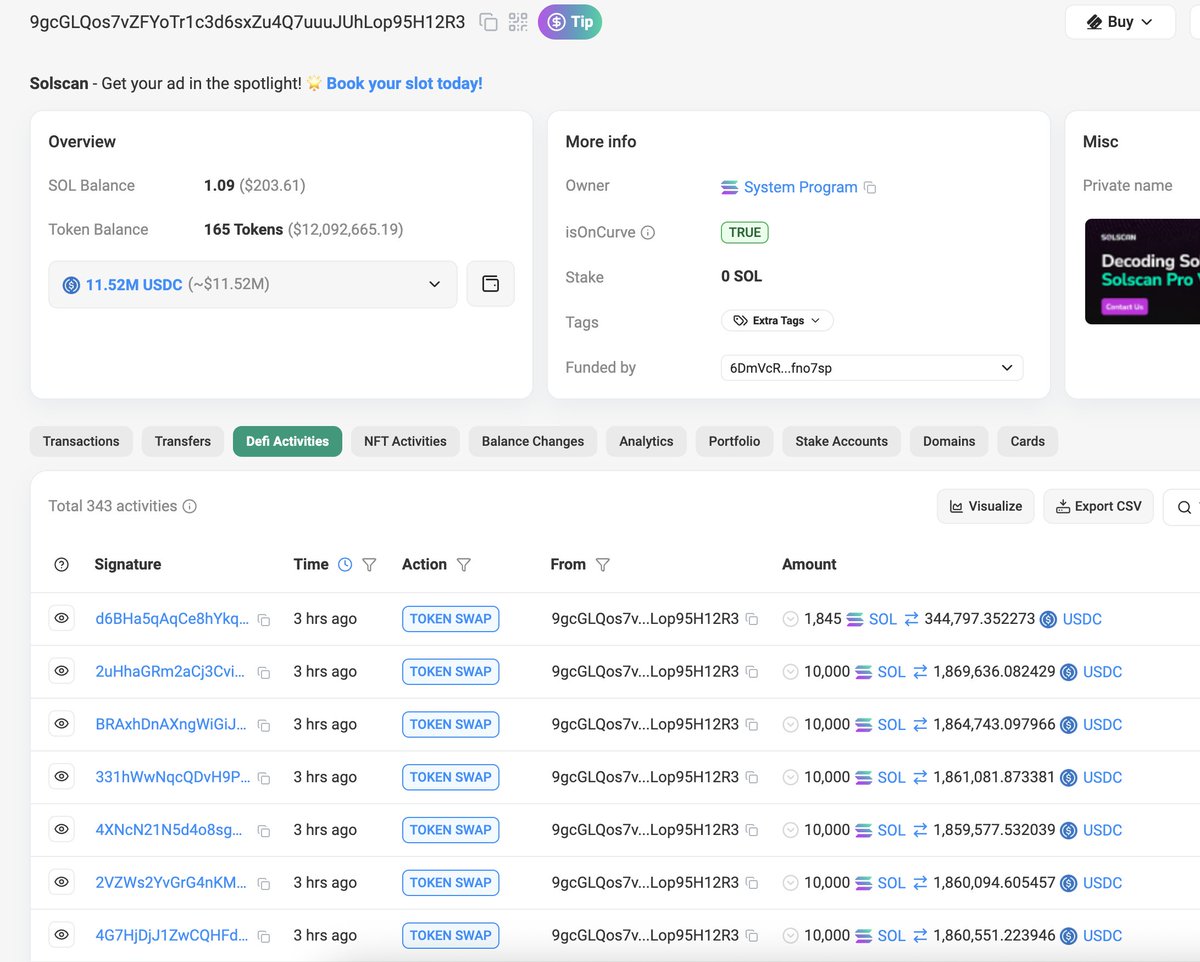Viewport: 1200px width, 962px height.
Task: Follow the Book your slot today link
Action: [404, 84]
